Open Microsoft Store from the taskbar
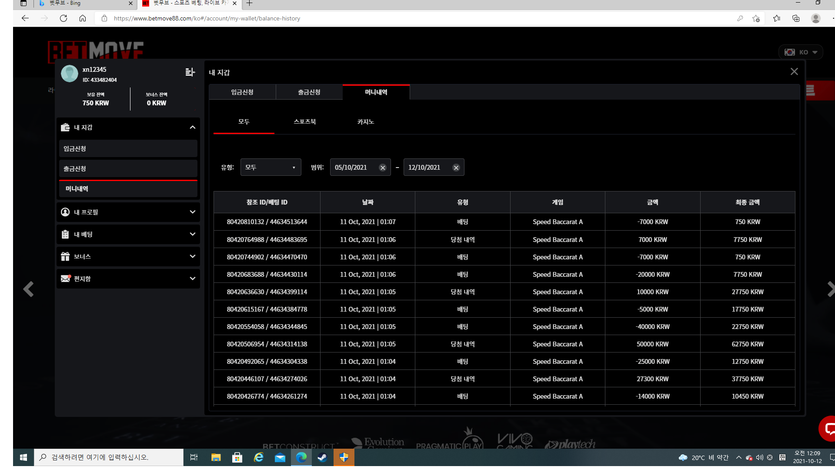 point(237,457)
